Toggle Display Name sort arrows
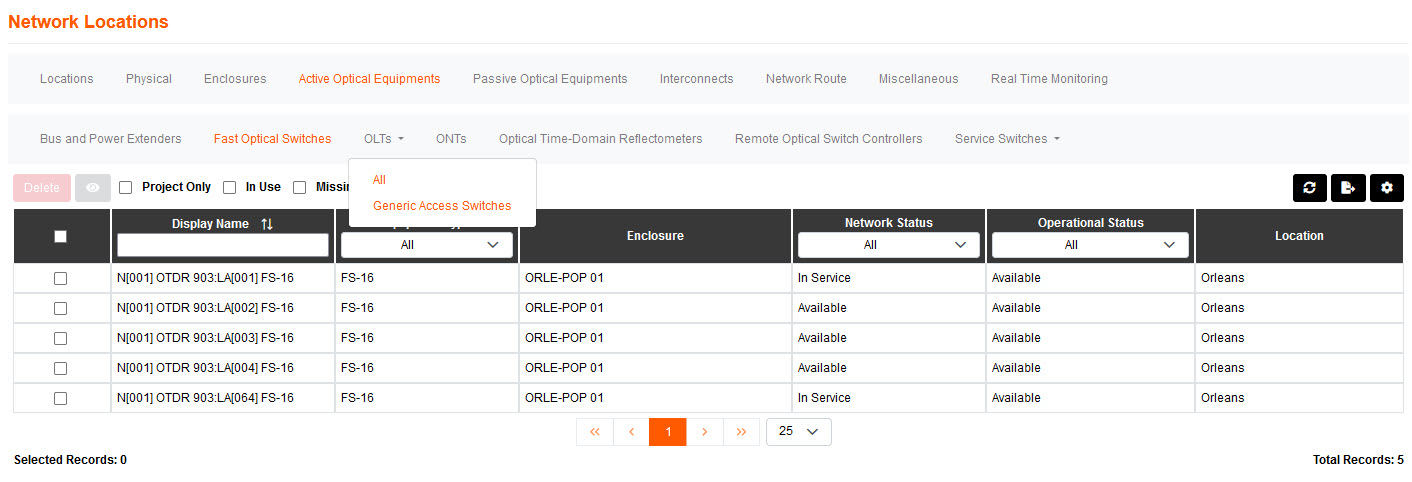 click(267, 224)
